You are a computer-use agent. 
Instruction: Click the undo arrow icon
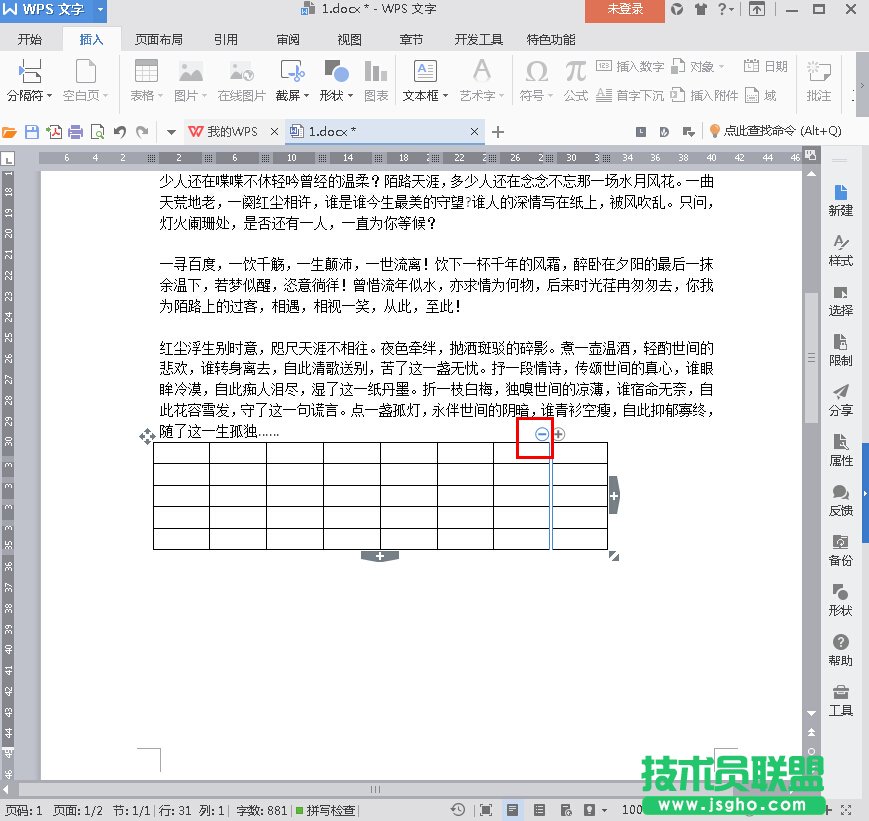click(x=120, y=132)
